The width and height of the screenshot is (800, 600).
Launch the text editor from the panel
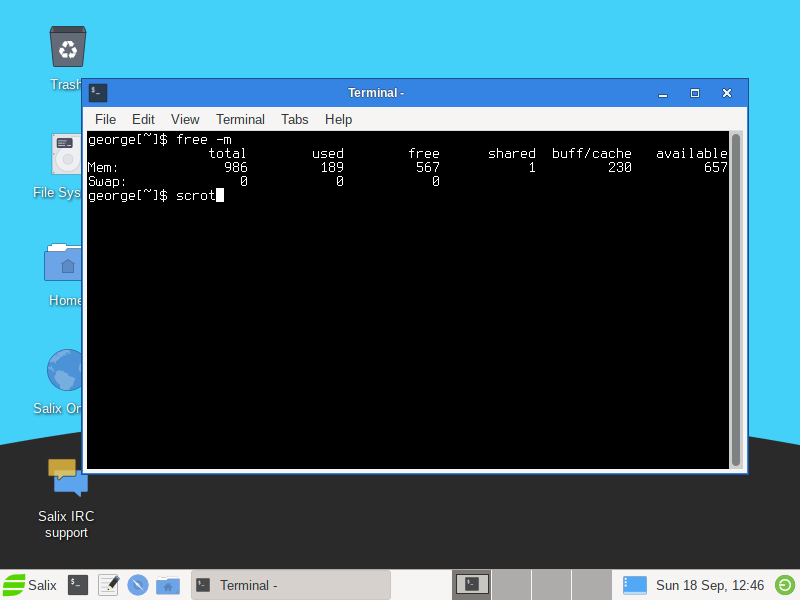tap(109, 585)
